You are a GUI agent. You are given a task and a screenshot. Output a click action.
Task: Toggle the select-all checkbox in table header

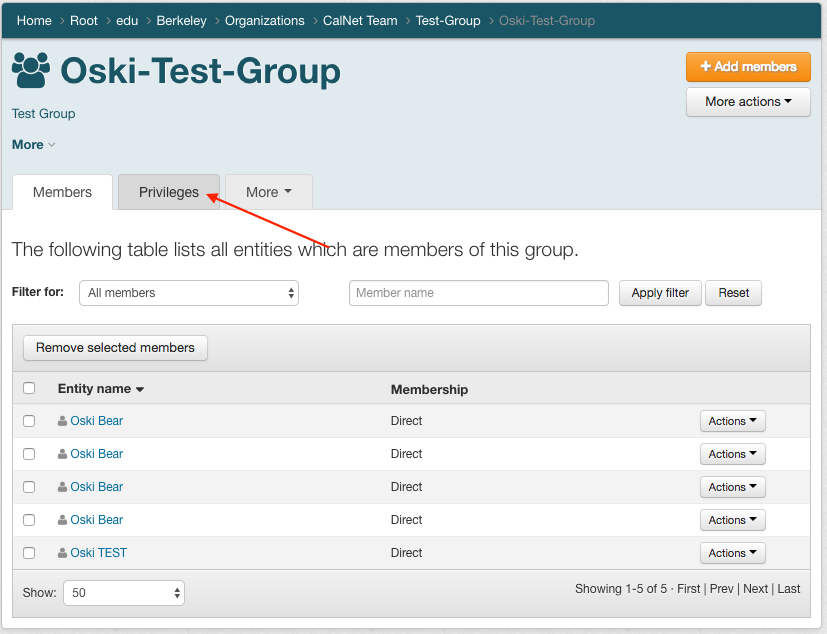pyautogui.click(x=29, y=388)
